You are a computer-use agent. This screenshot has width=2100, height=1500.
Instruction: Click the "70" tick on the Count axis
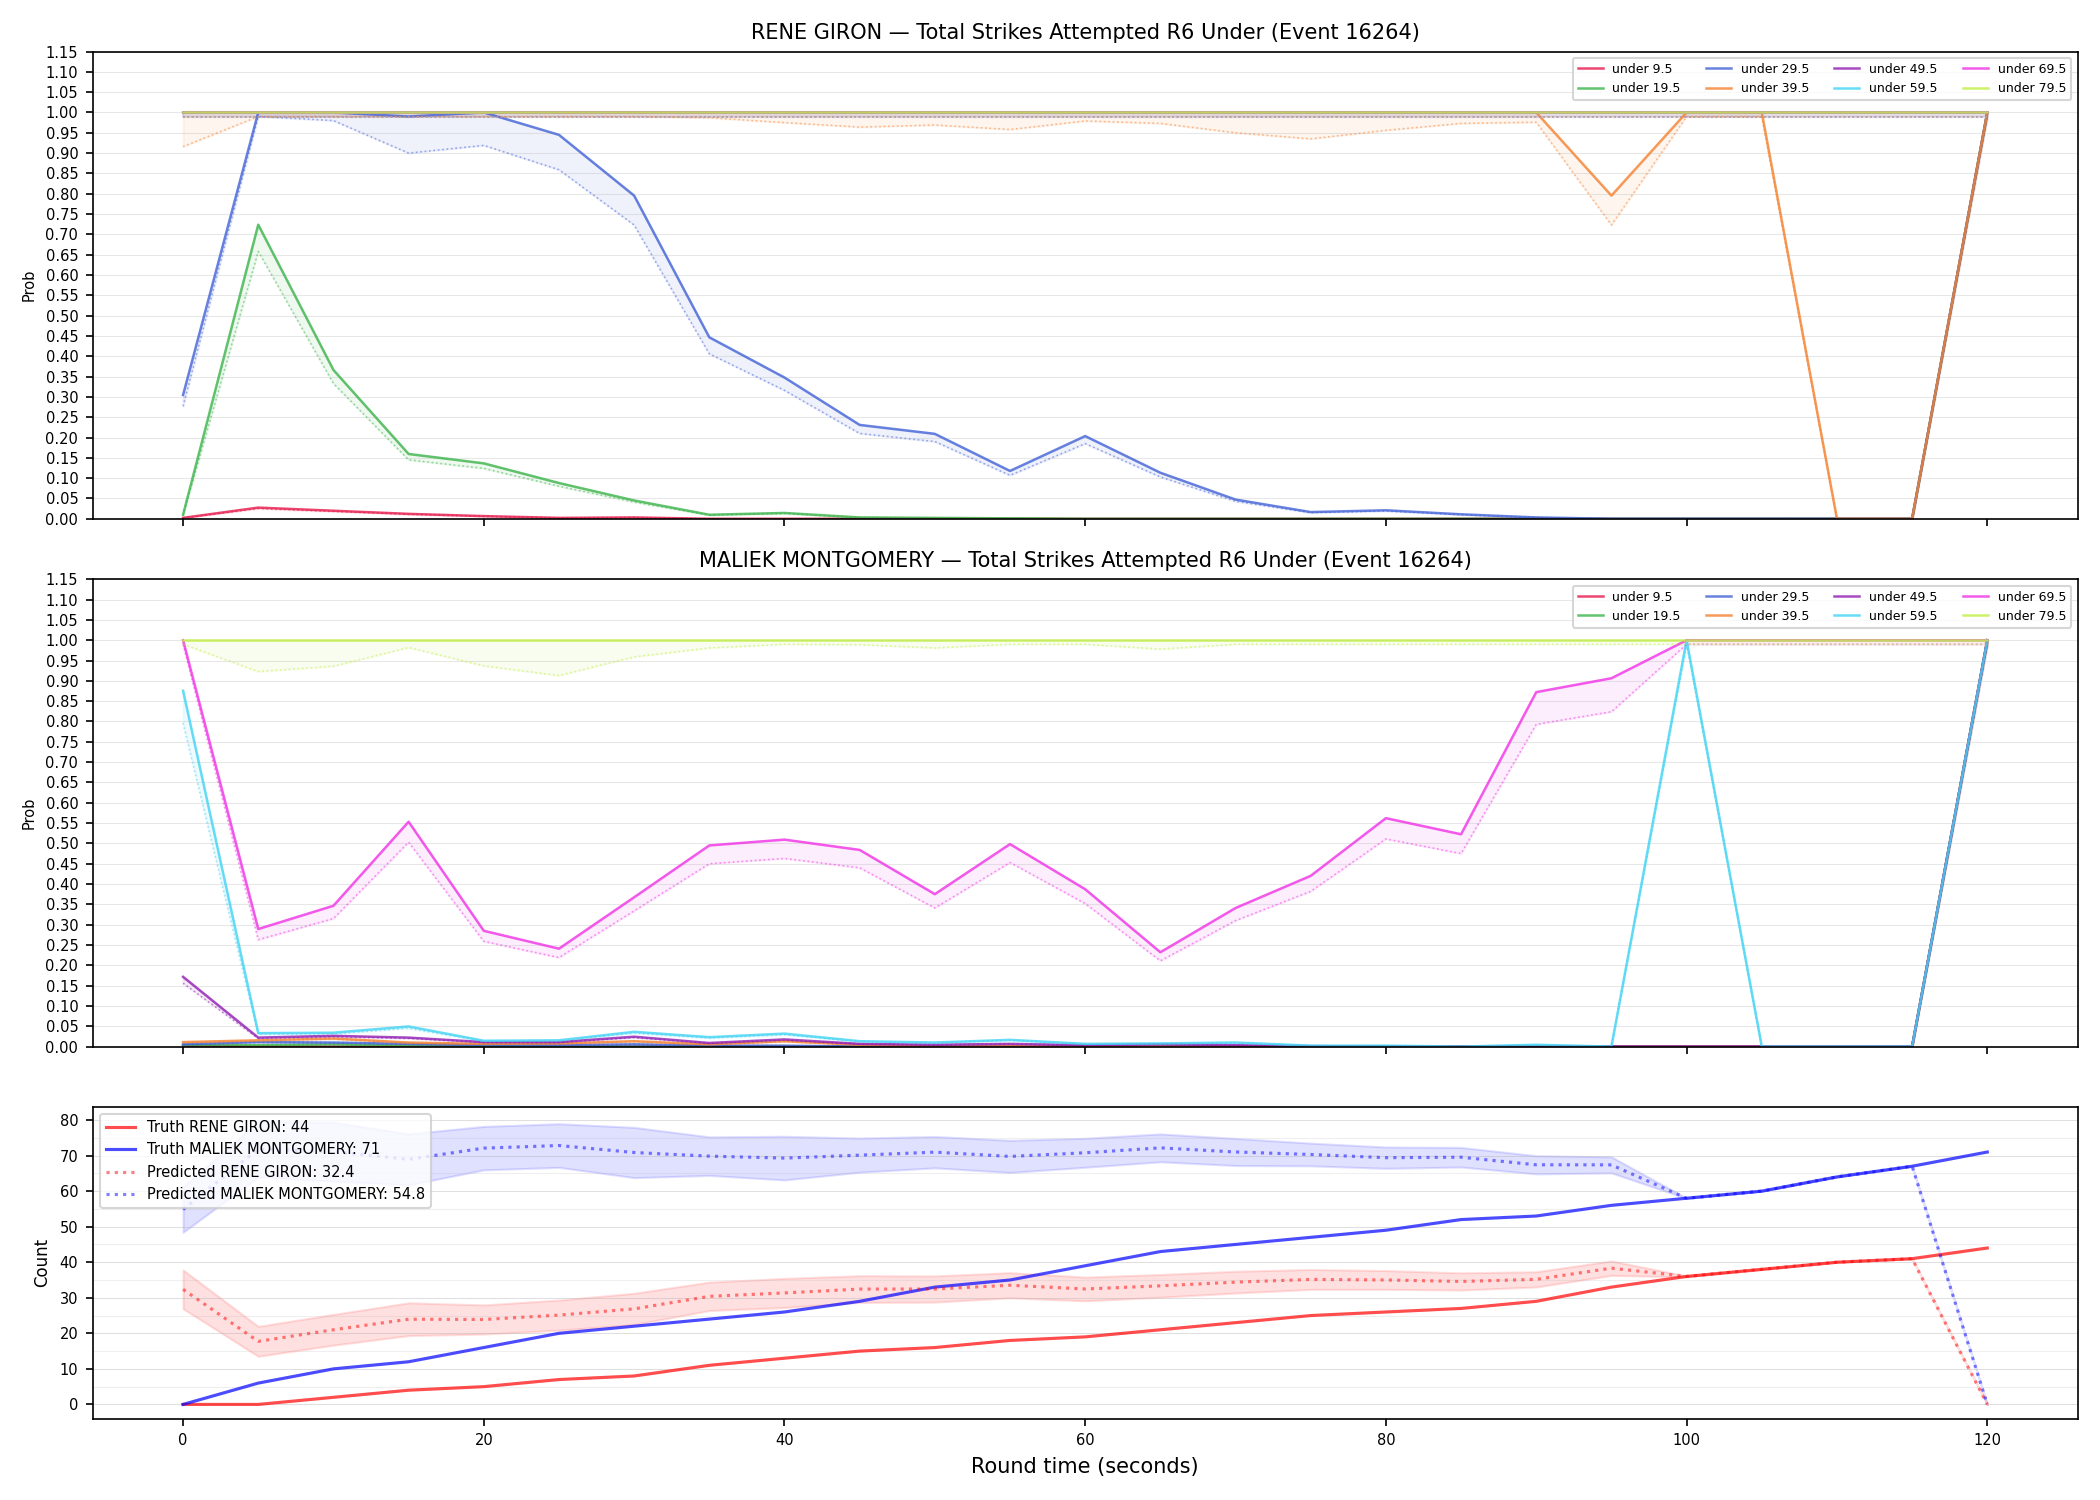click(x=69, y=1156)
